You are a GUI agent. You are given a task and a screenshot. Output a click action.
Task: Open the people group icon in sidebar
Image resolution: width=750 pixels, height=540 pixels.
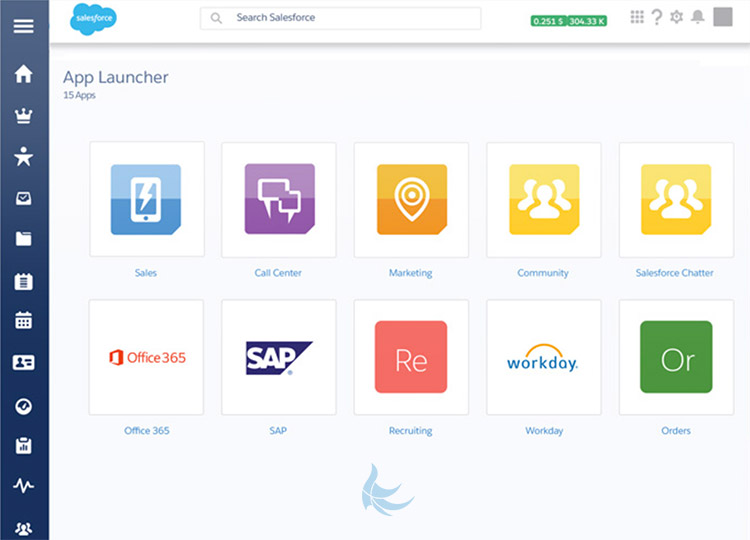pyautogui.click(x=23, y=528)
